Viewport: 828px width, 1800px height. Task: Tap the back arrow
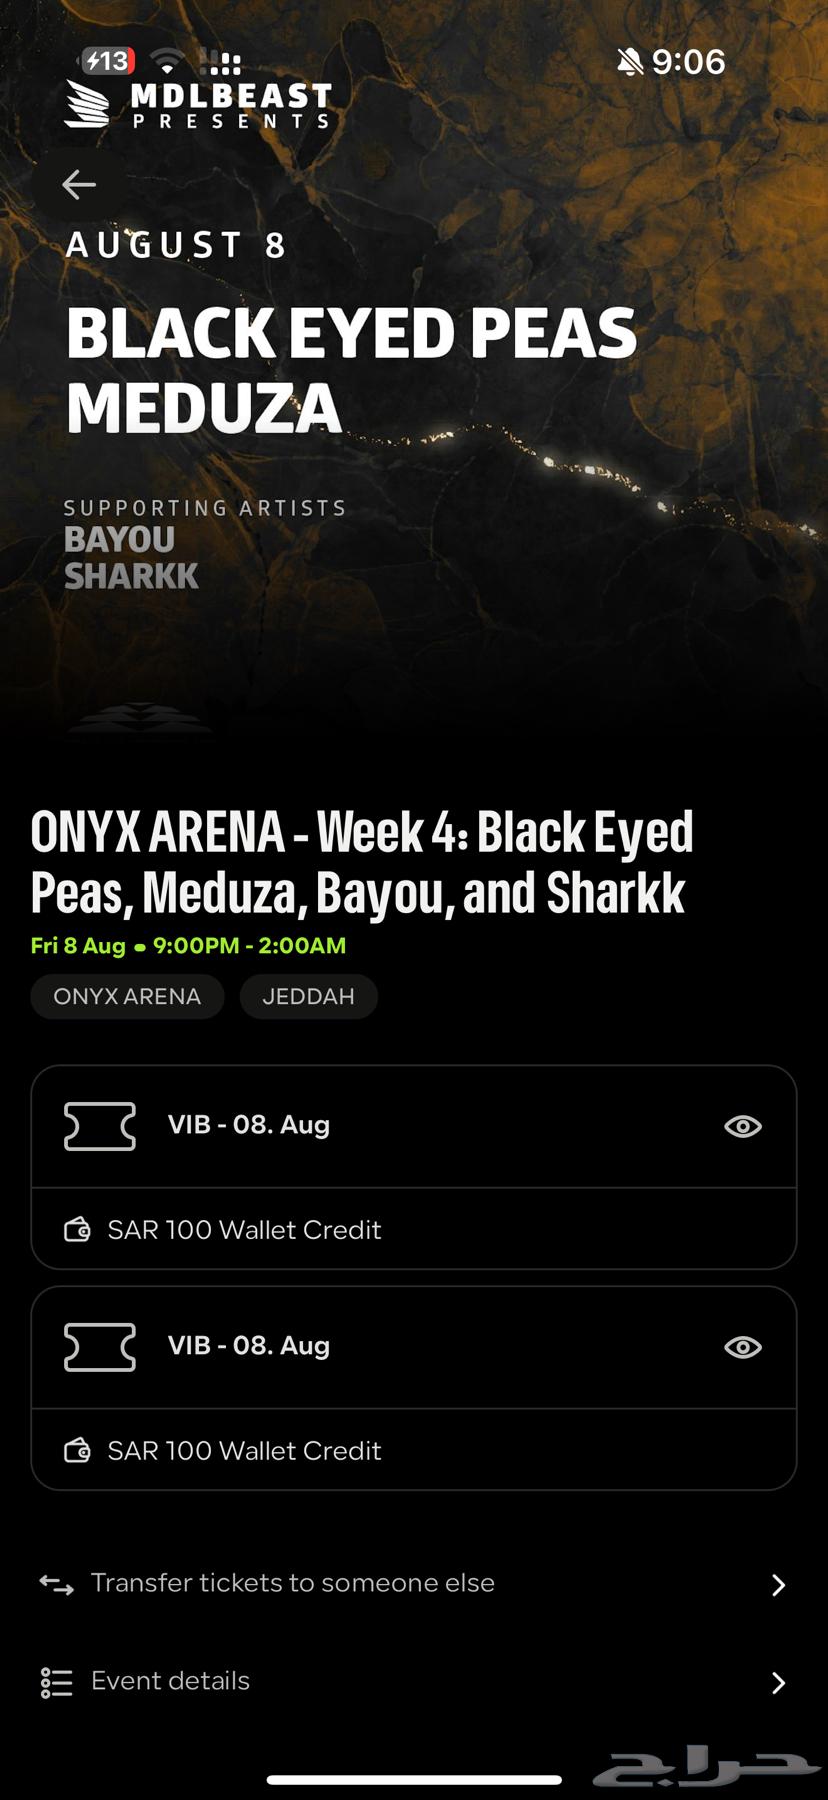pyautogui.click(x=79, y=184)
